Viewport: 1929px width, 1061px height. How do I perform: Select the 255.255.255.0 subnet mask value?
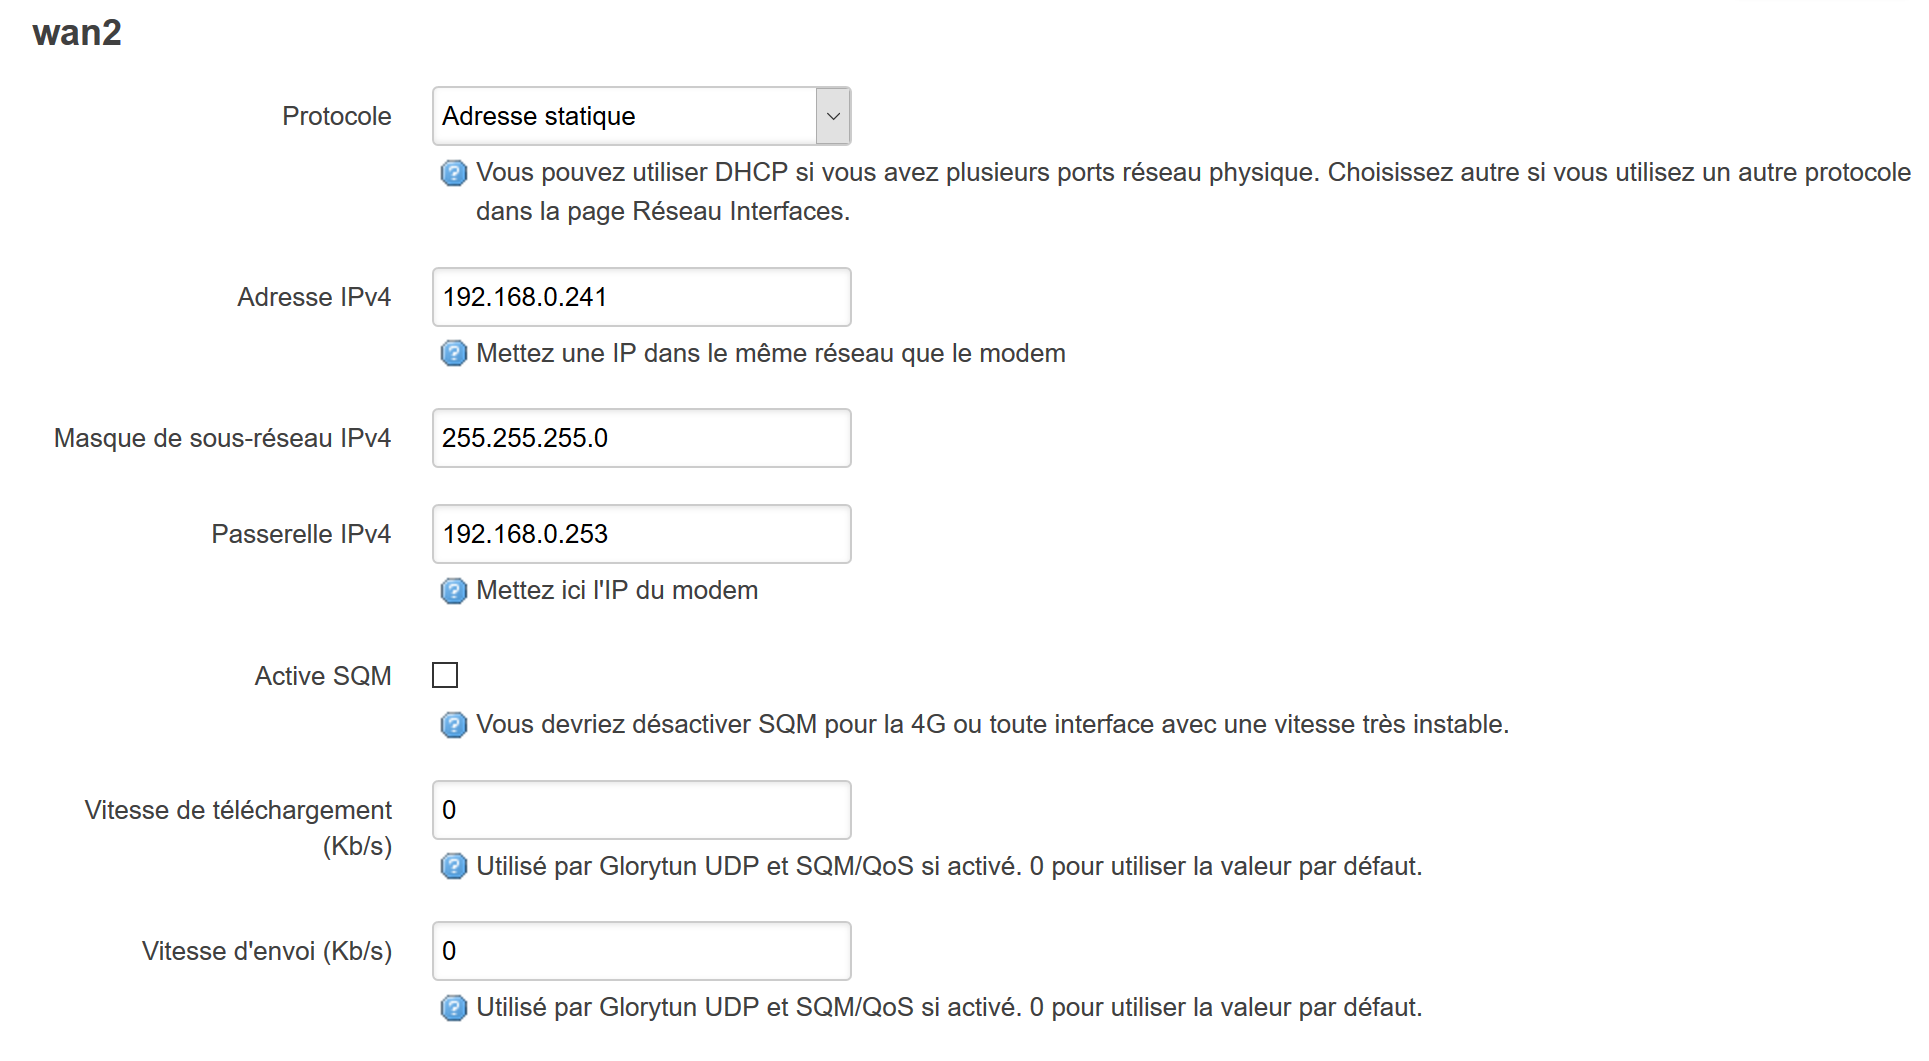(524, 438)
